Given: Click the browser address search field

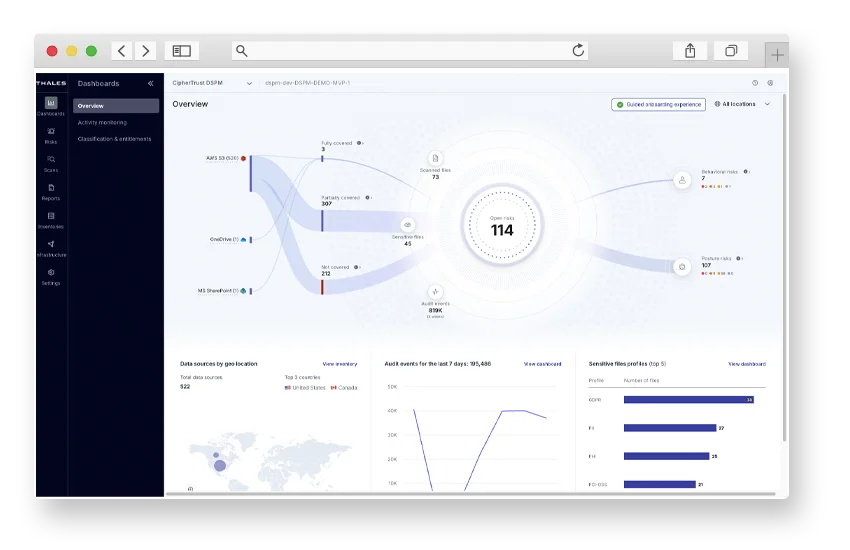Looking at the screenshot, I should point(410,51).
